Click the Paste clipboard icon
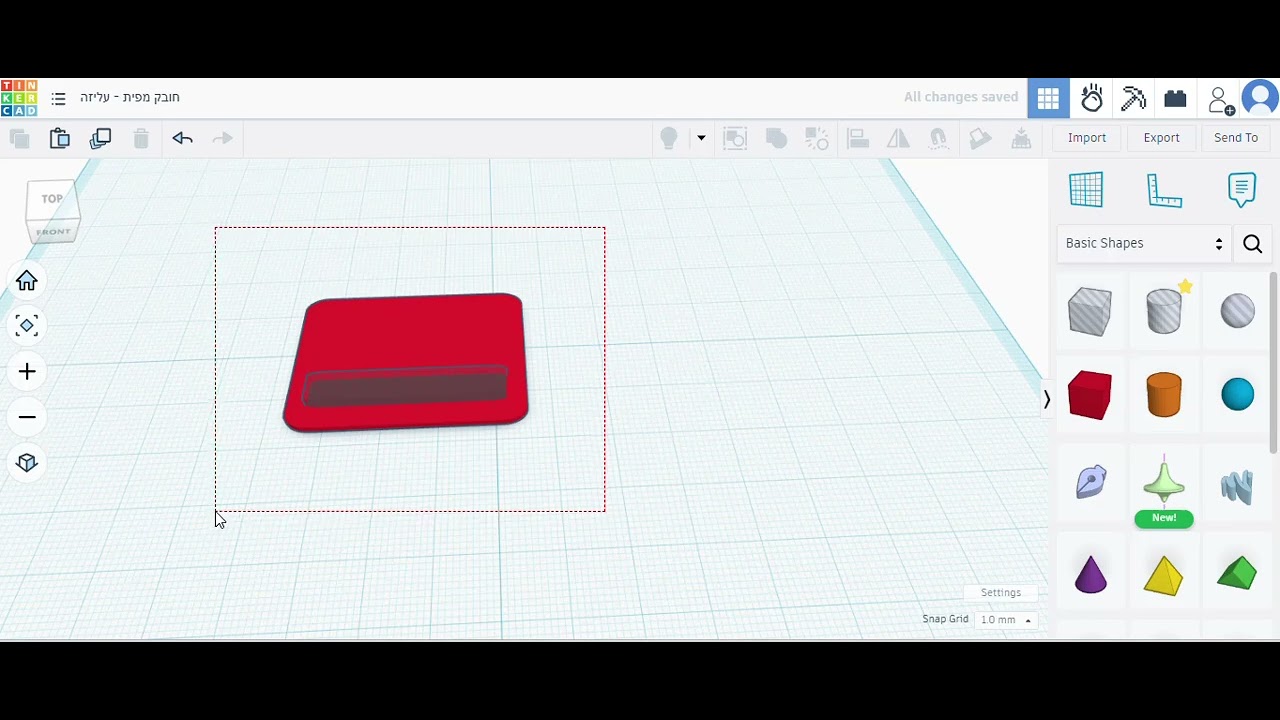Viewport: 1280px width, 720px height. tap(60, 138)
